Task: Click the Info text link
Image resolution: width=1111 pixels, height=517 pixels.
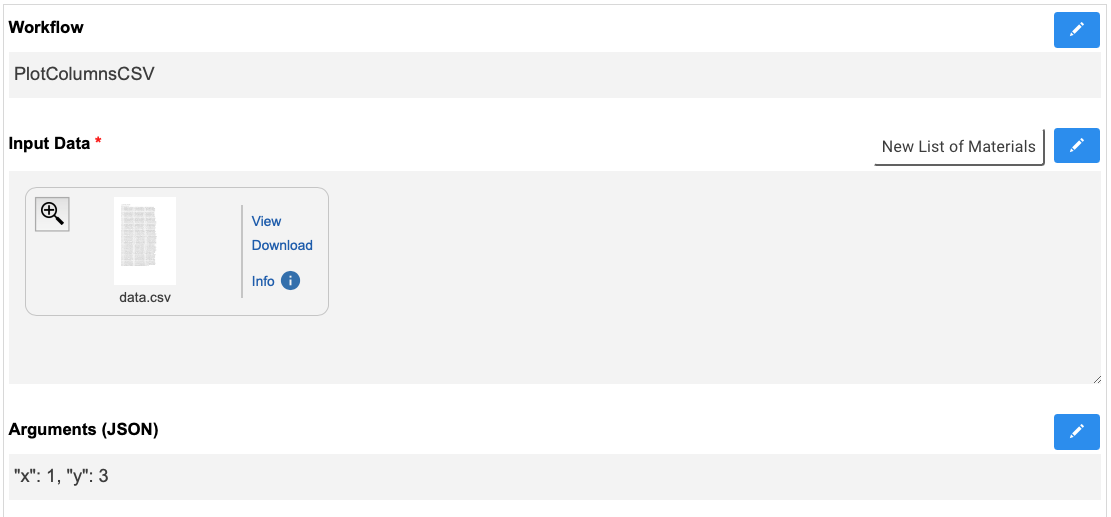Action: (x=263, y=281)
